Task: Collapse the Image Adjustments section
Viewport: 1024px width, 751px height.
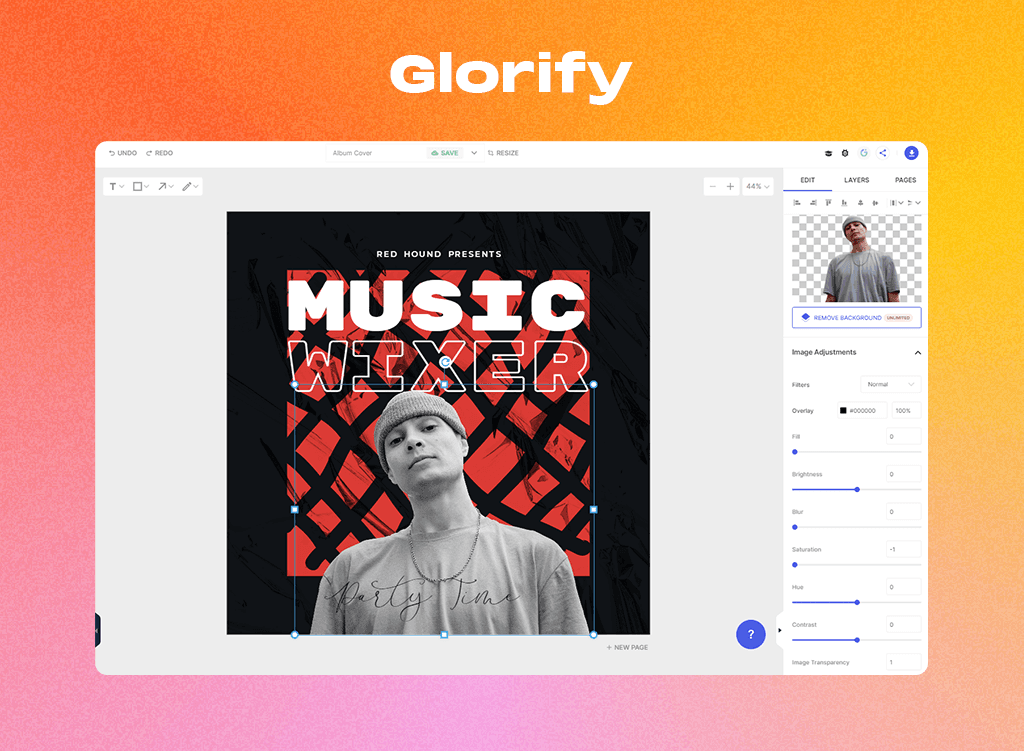Action: 918,353
